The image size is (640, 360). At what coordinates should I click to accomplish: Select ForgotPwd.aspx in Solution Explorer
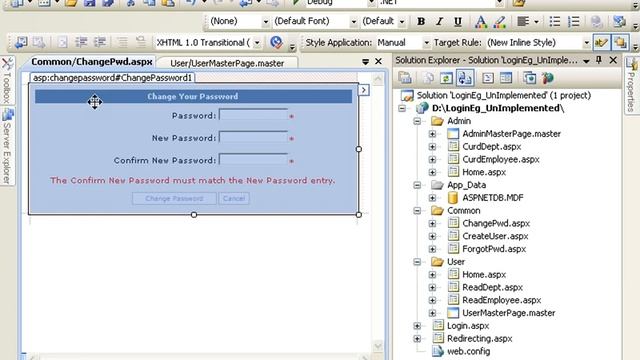pos(494,249)
